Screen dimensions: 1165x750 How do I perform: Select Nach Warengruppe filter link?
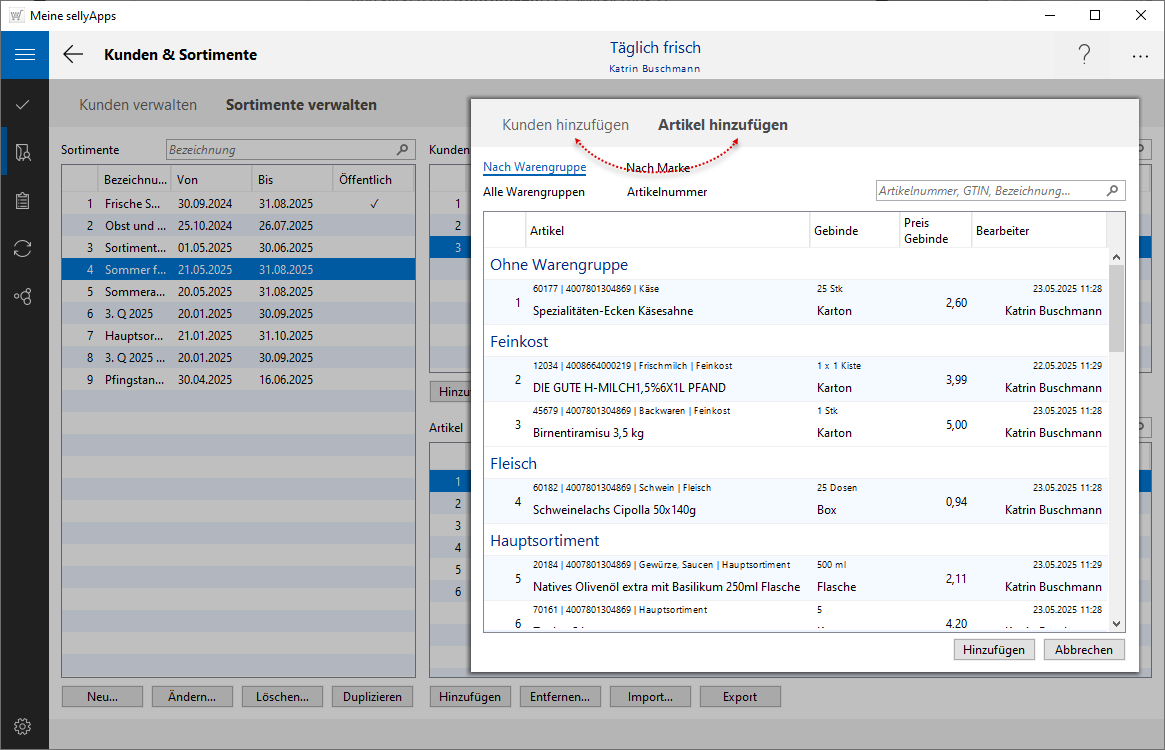pos(534,167)
